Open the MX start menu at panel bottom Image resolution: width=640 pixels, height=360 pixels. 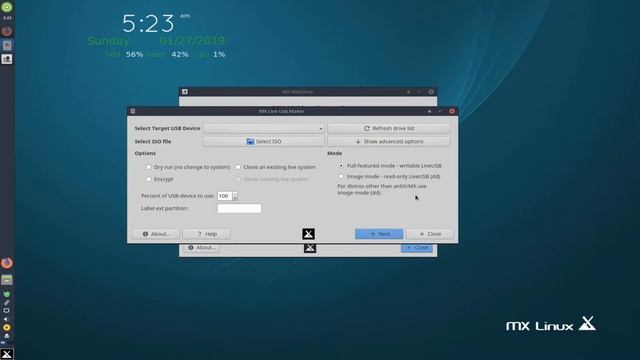point(7,354)
